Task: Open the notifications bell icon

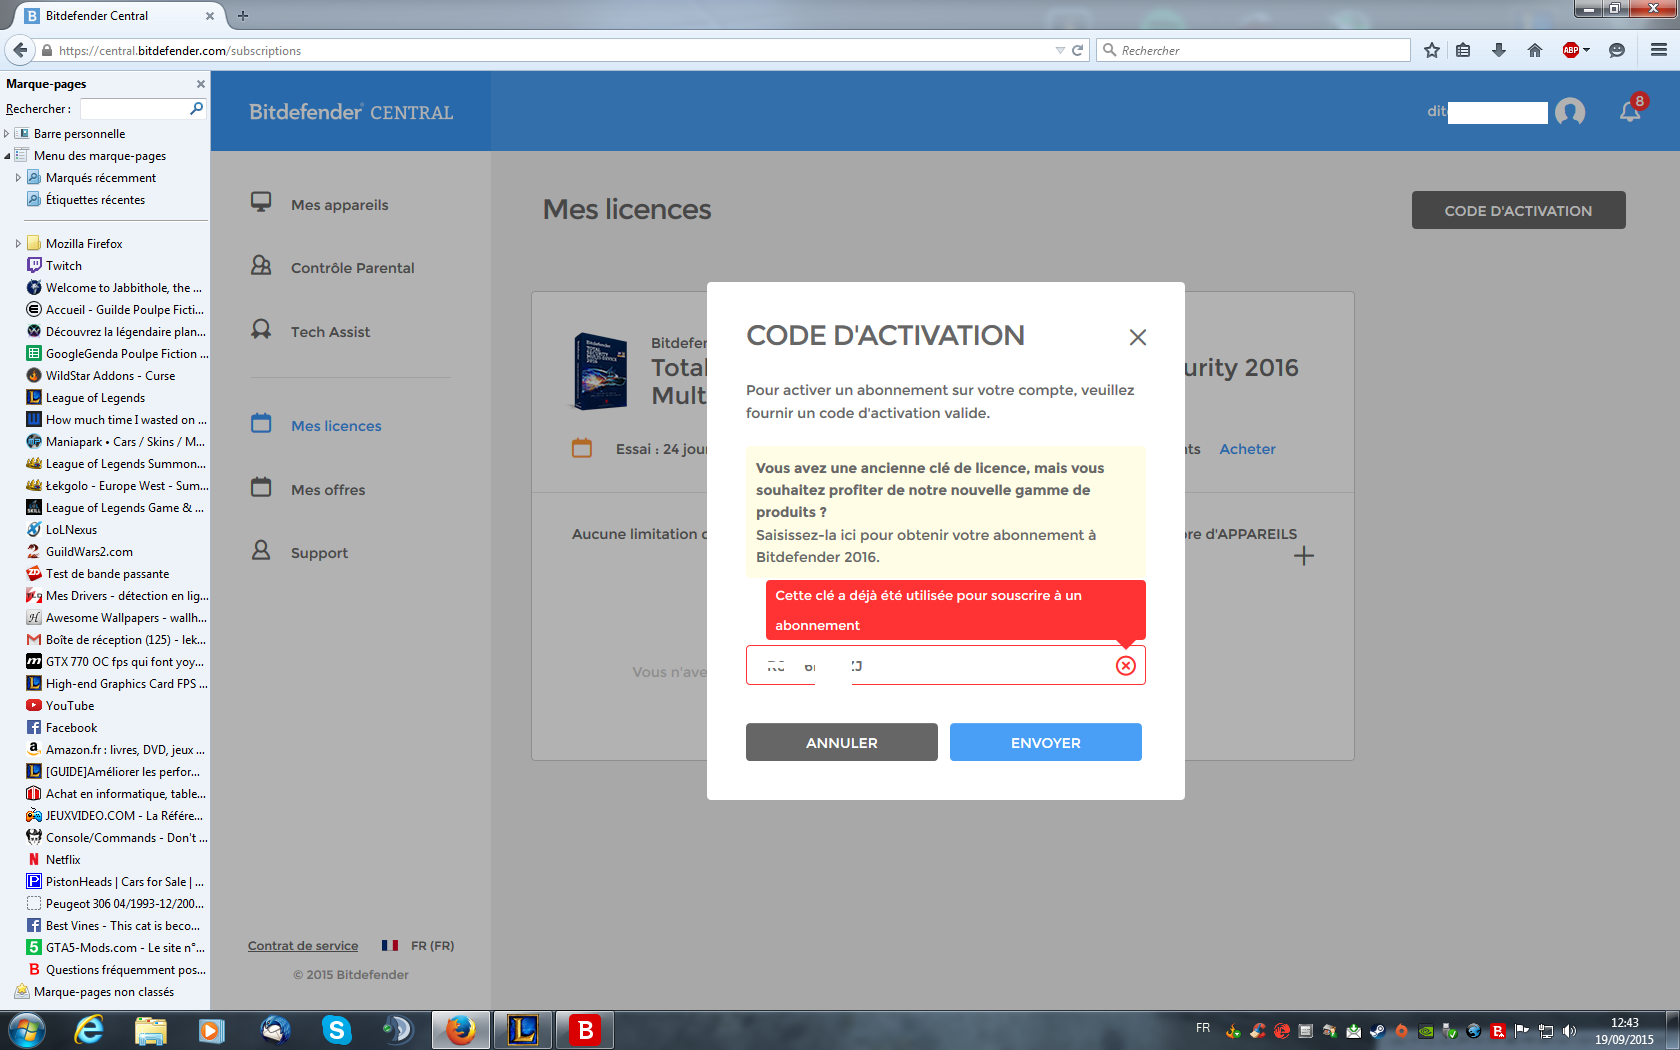Action: tap(1630, 111)
